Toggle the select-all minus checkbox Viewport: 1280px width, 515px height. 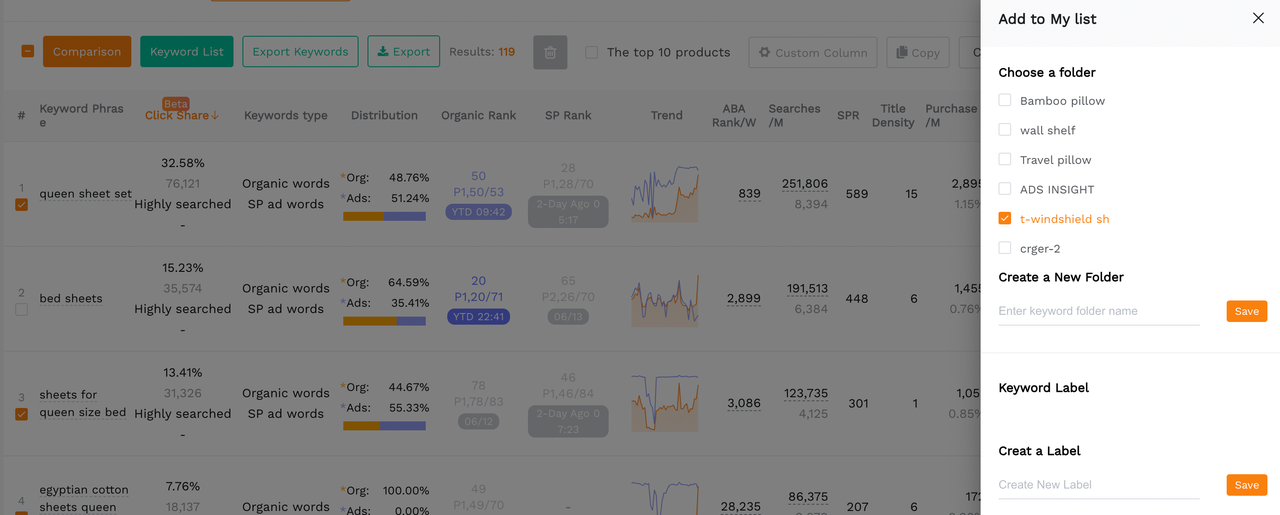(x=28, y=52)
